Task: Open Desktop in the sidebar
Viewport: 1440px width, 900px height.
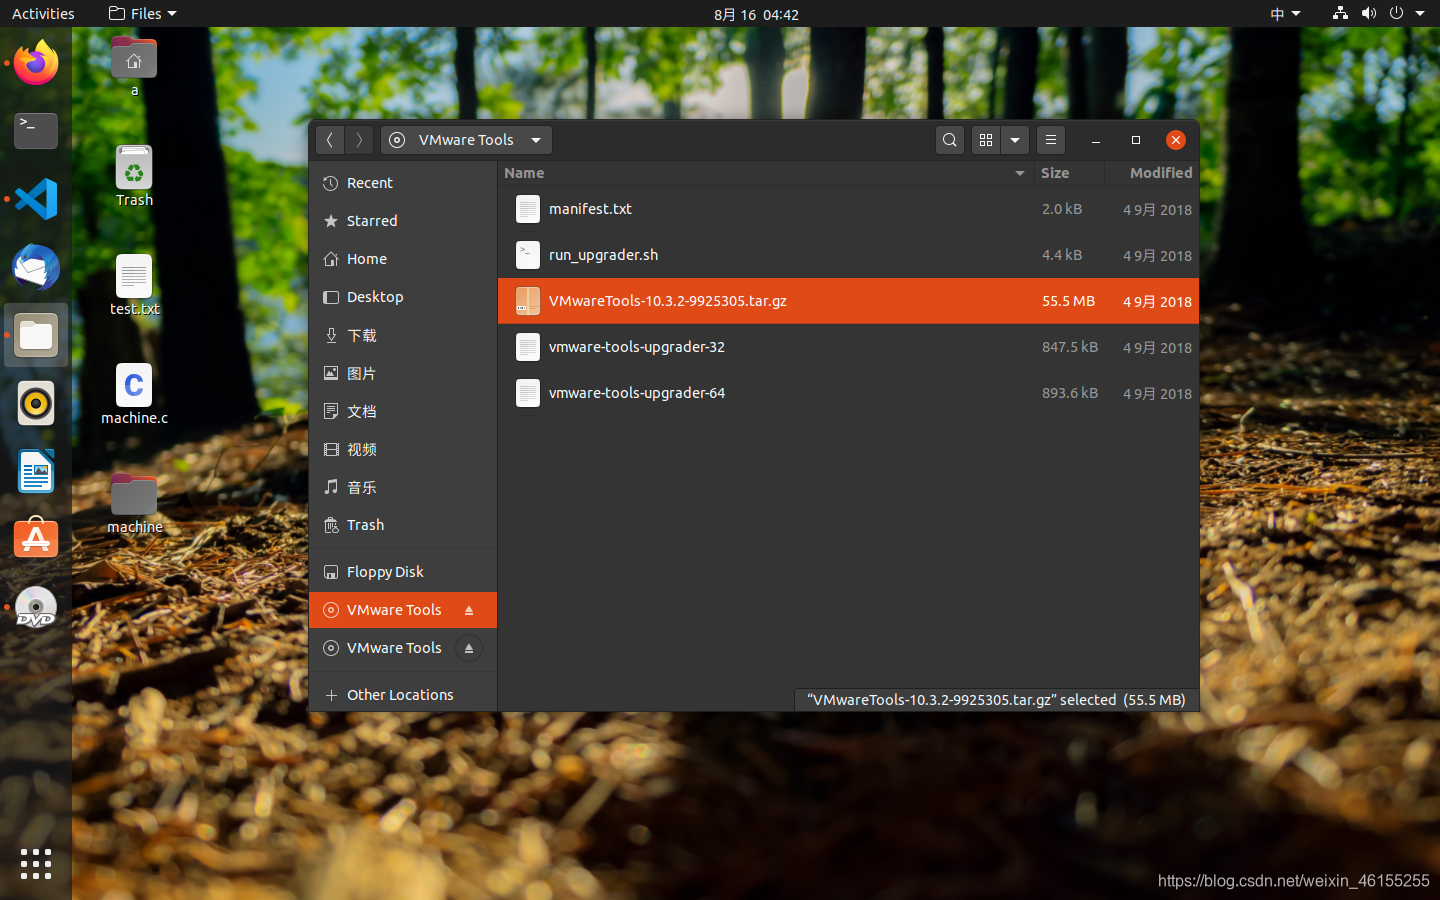Action: (403, 297)
